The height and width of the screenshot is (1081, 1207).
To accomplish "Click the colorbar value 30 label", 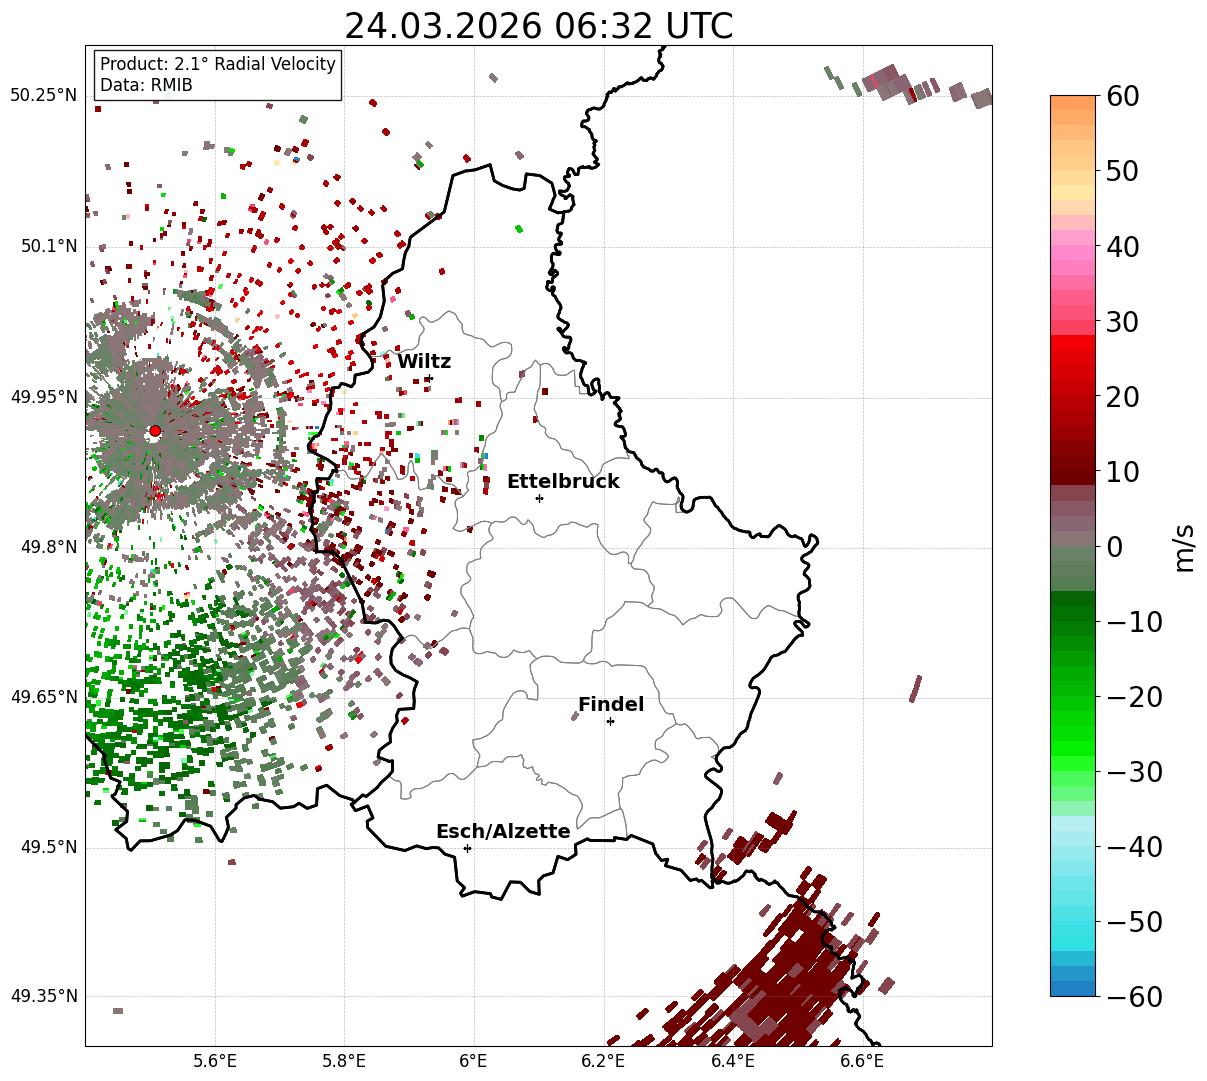I will tap(1122, 322).
